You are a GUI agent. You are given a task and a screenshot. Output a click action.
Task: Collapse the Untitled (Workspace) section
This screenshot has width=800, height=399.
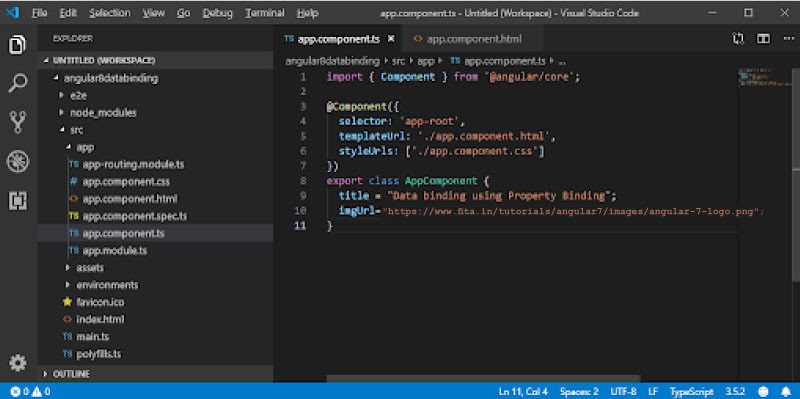click(x=156, y=60)
